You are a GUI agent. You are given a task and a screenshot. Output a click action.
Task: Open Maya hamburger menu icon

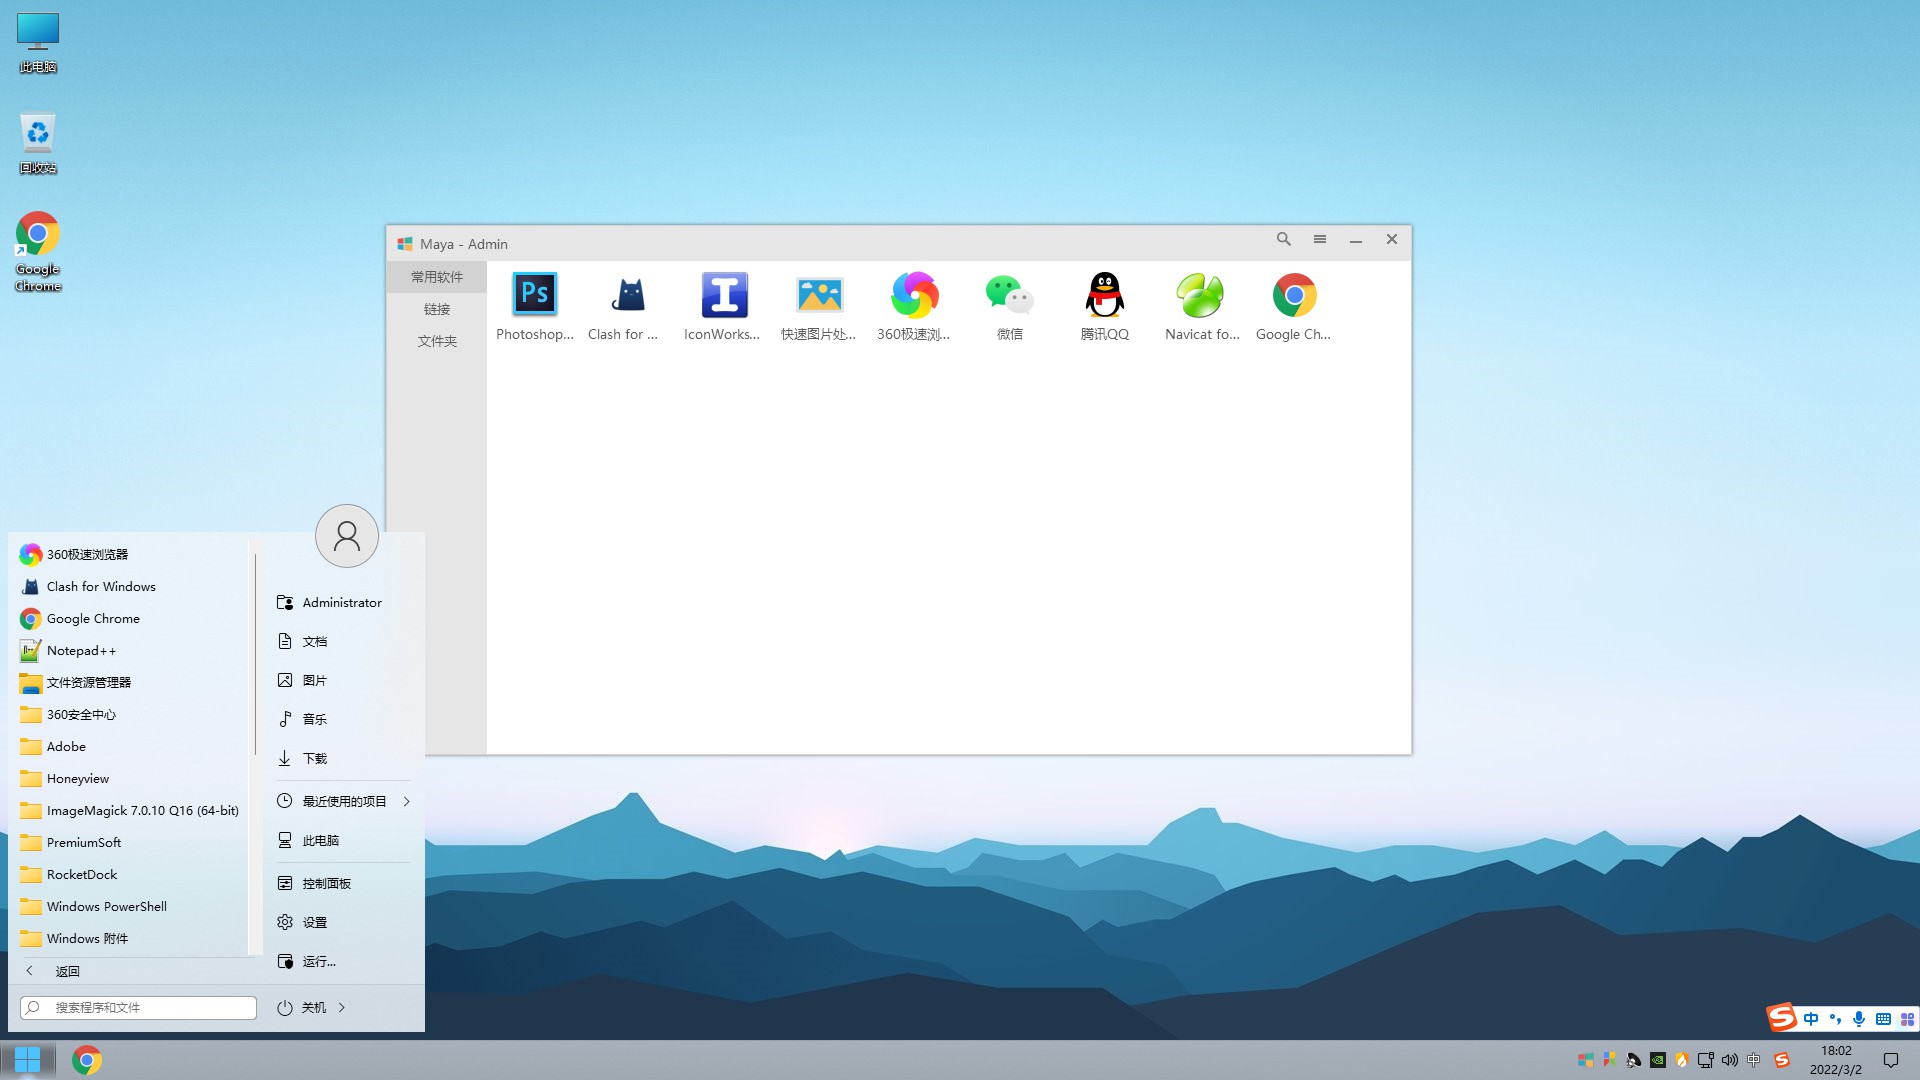(1320, 240)
